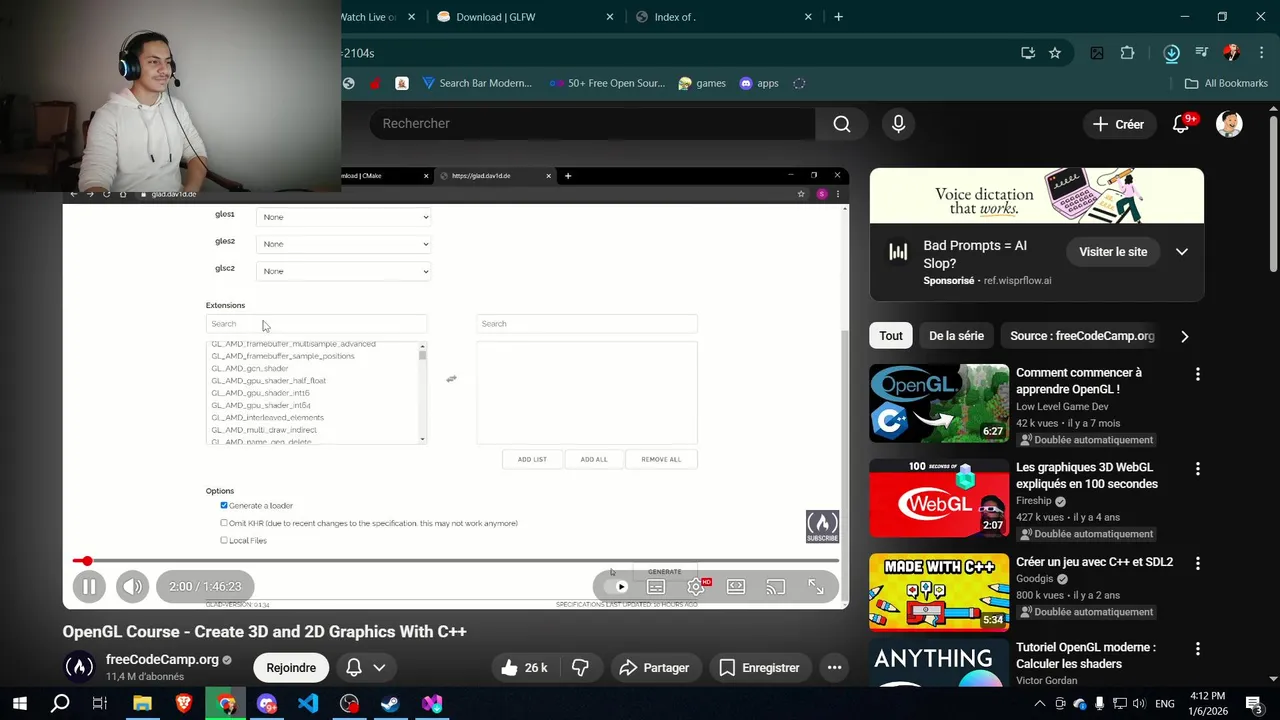This screenshot has width=1280, height=720.
Task: Open a new browser tab
Action: pyautogui.click(x=838, y=17)
